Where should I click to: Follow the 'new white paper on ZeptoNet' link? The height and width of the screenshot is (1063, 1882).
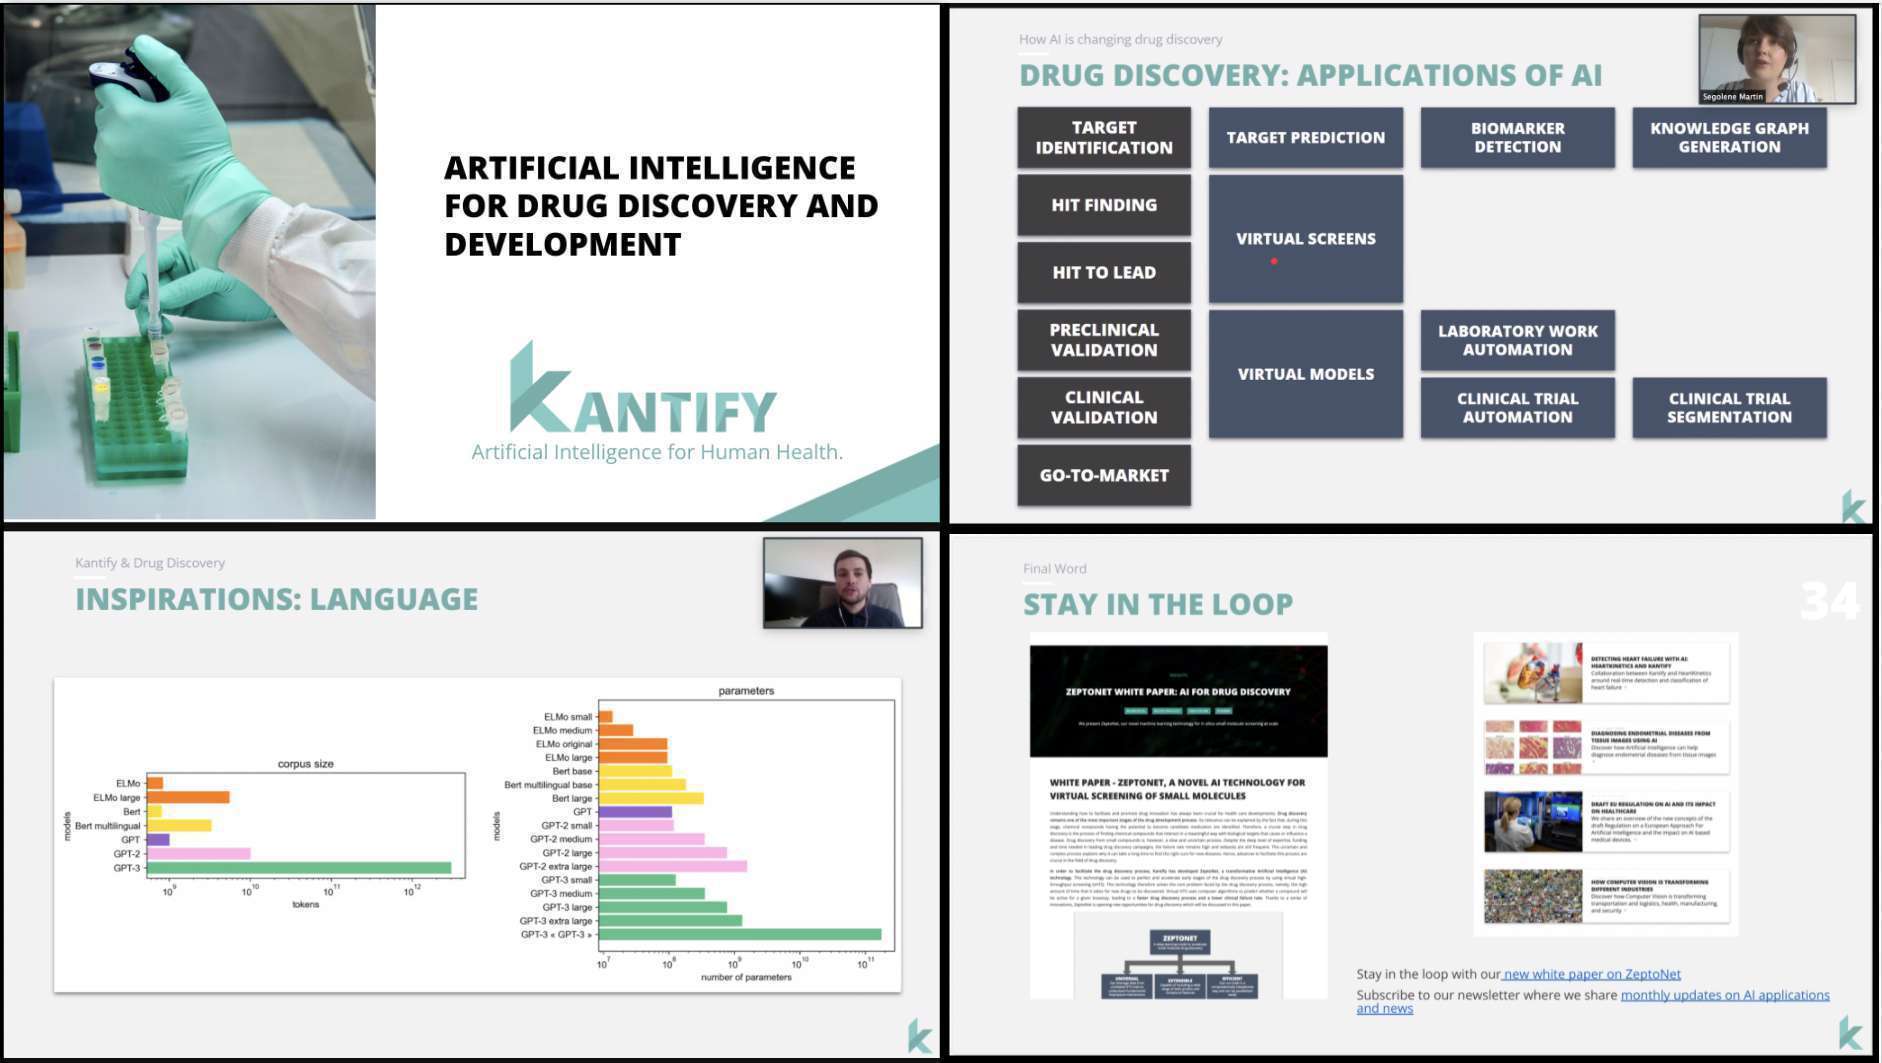pyautogui.click(x=1592, y=974)
